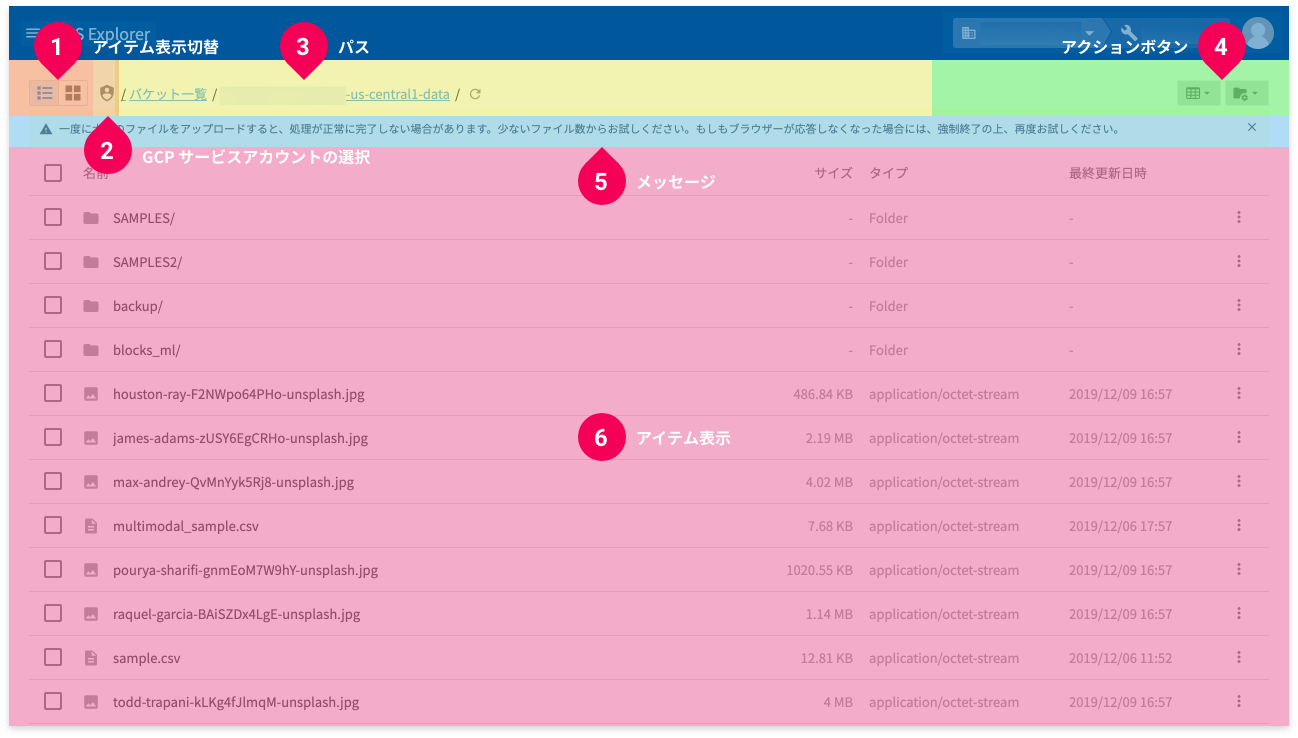Open sample.csv file name
The width and height of the screenshot is (1298, 738).
tap(147, 658)
